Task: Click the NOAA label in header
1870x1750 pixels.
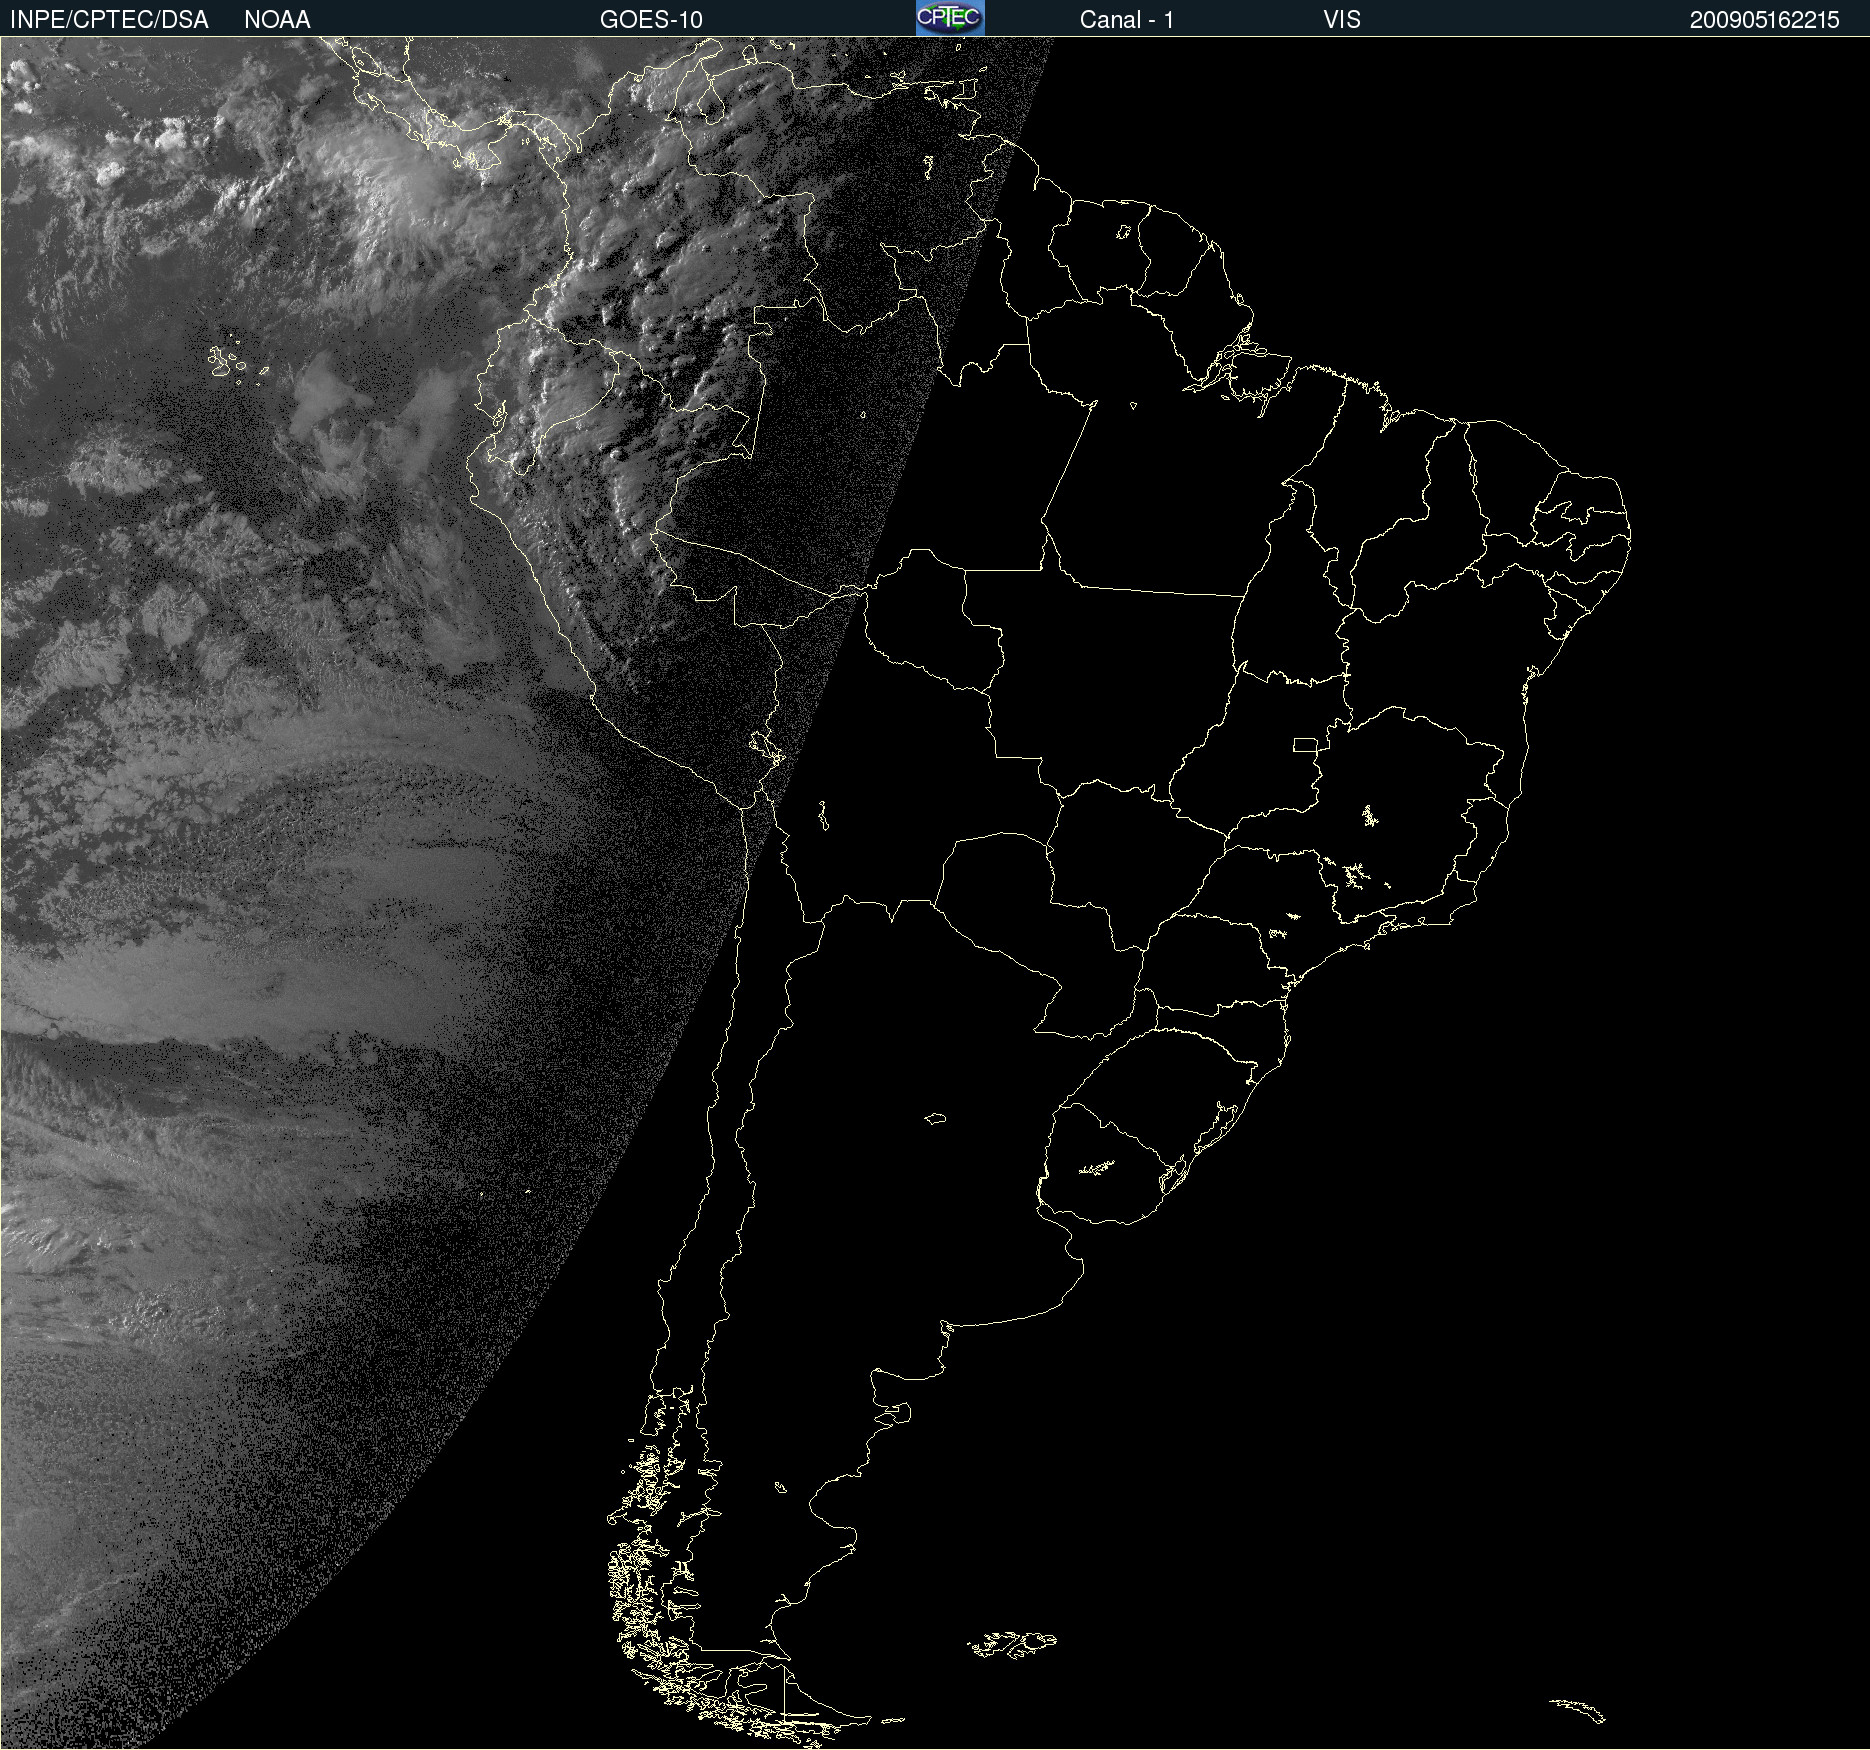Action: coord(277,20)
